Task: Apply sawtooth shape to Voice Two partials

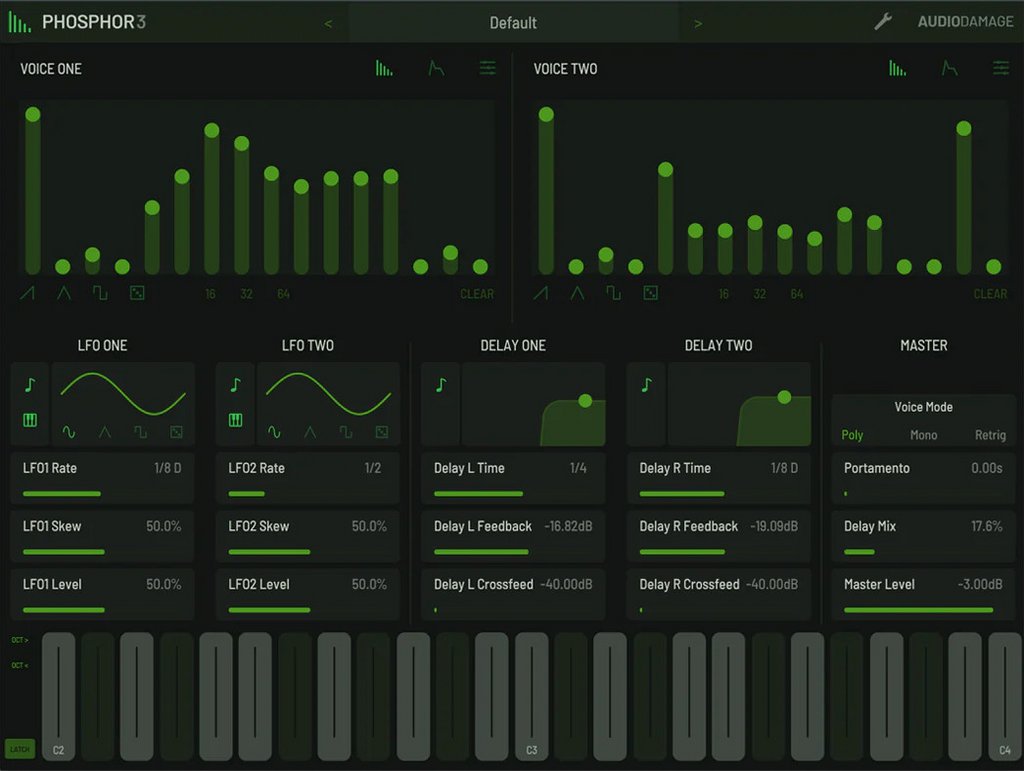Action: click(x=541, y=293)
